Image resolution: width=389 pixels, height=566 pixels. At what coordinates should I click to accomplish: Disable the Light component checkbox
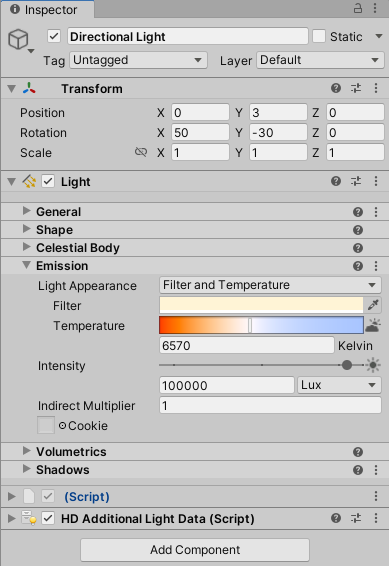click(x=48, y=181)
